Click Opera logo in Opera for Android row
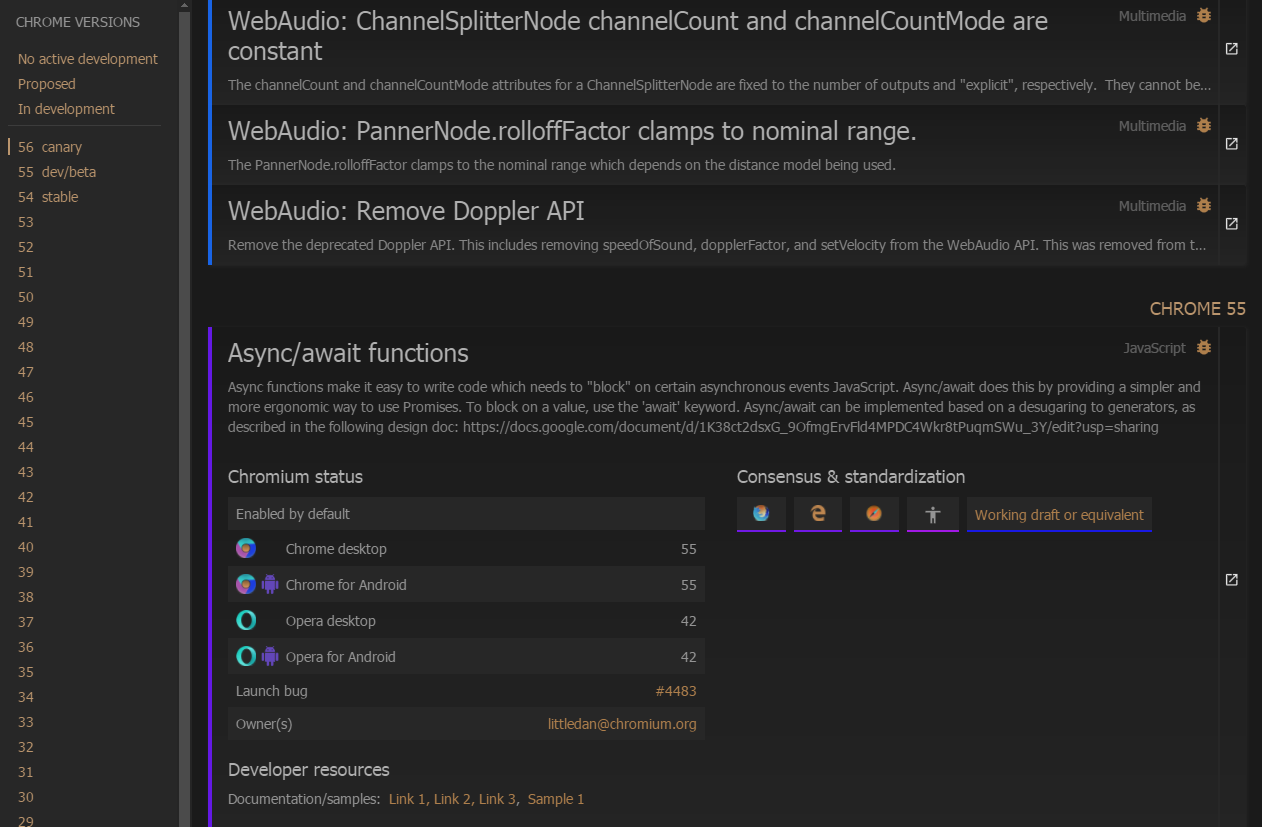 [246, 657]
